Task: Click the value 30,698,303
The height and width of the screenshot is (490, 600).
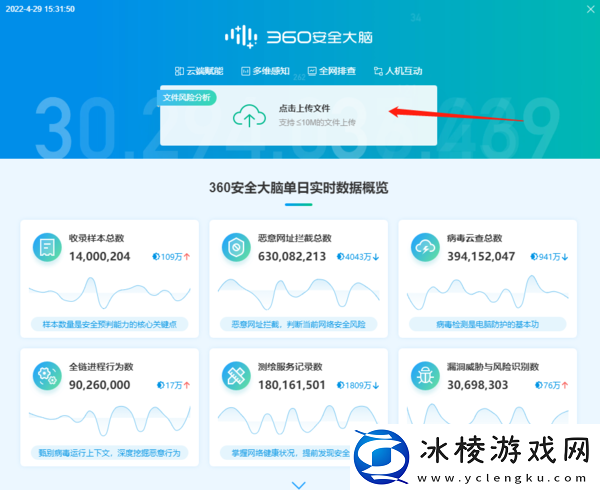Action: coord(478,385)
